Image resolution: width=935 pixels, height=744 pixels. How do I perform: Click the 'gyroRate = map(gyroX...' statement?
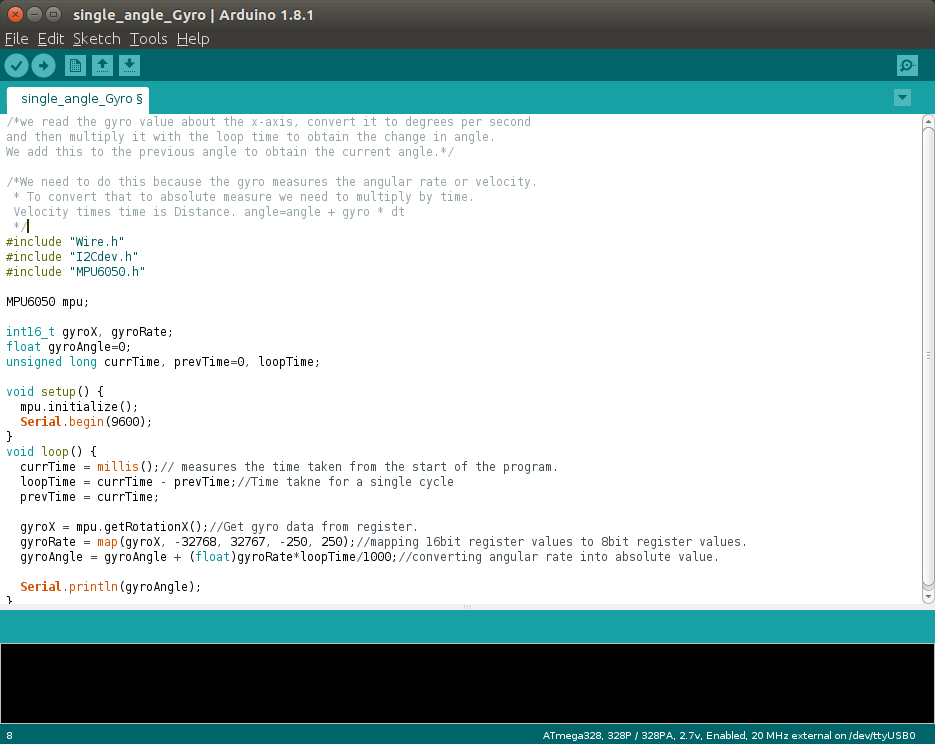point(187,542)
